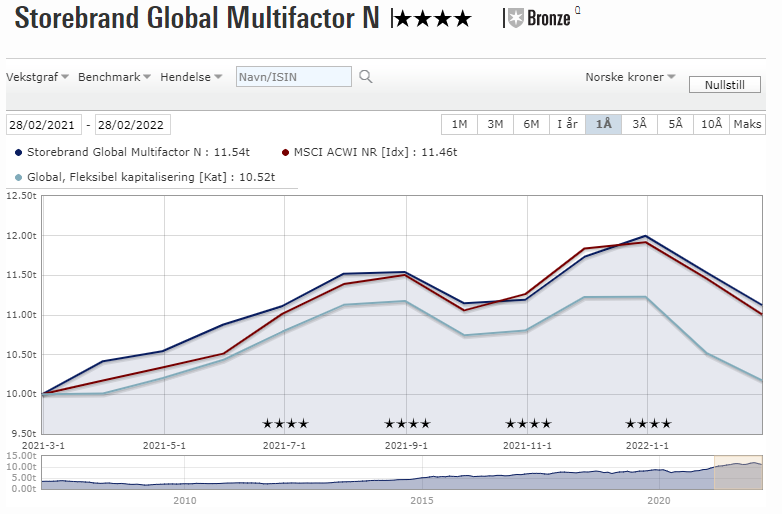Click the highlighted range selector in the overview chart
This screenshot has height=514, width=782.
(x=738, y=472)
